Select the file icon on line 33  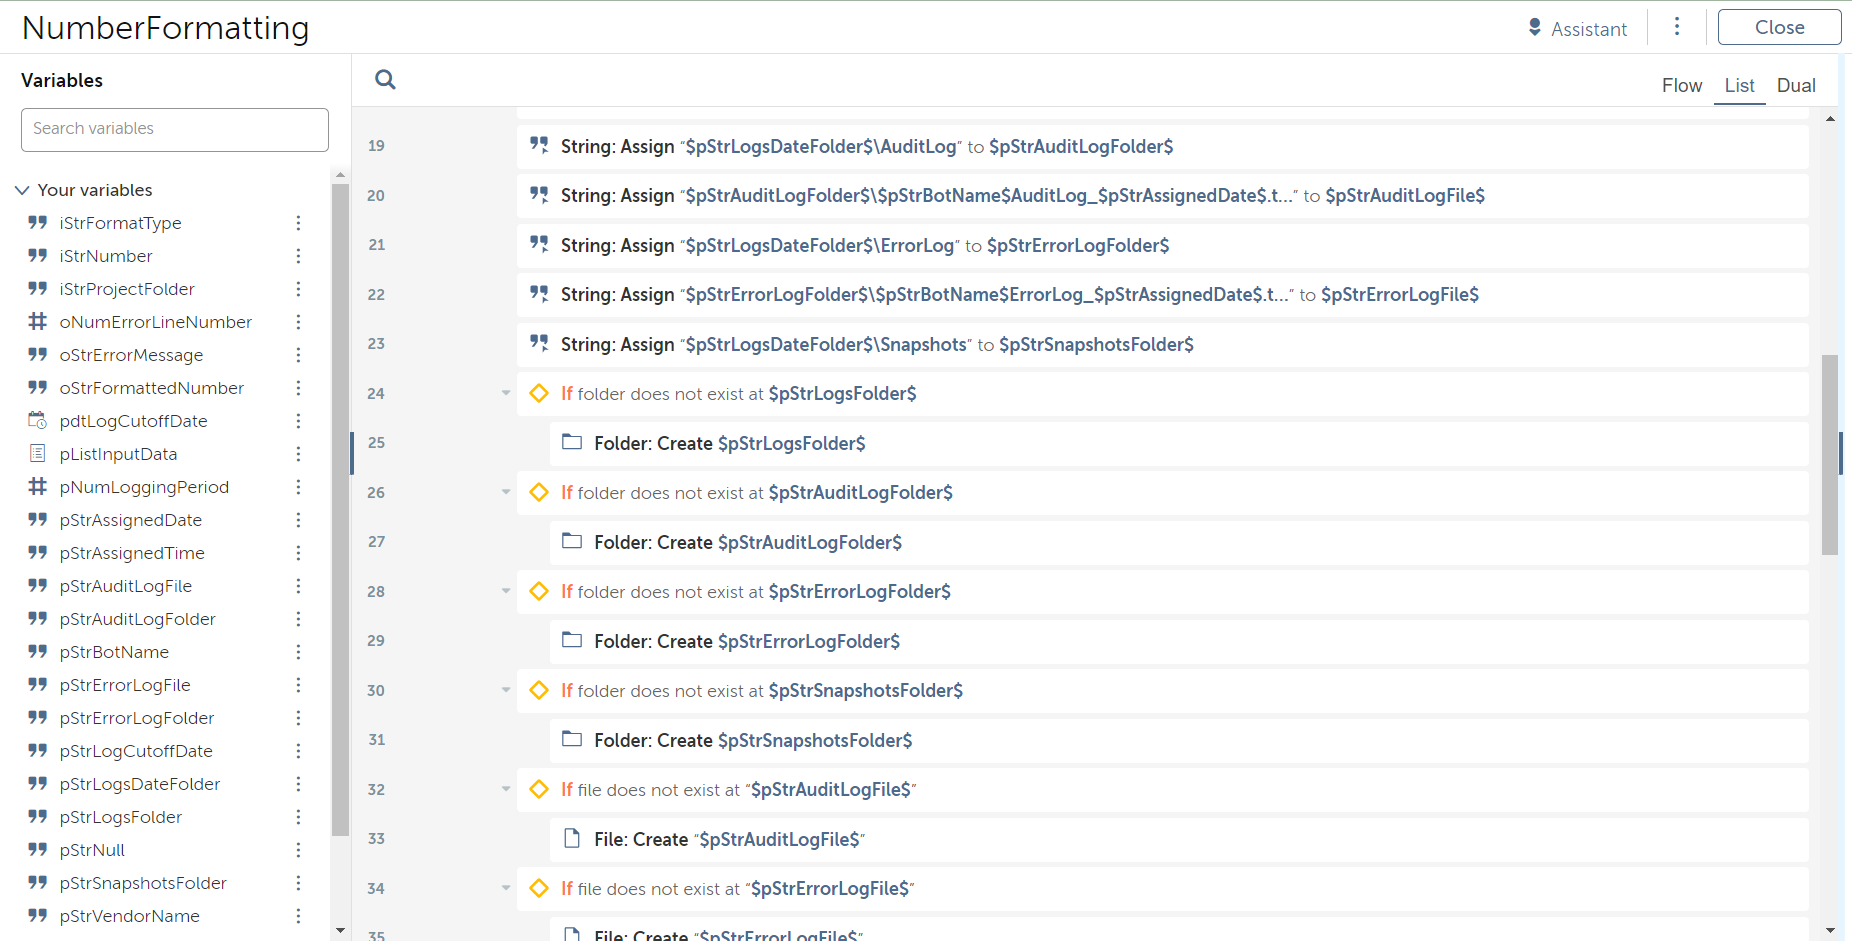[x=572, y=839]
